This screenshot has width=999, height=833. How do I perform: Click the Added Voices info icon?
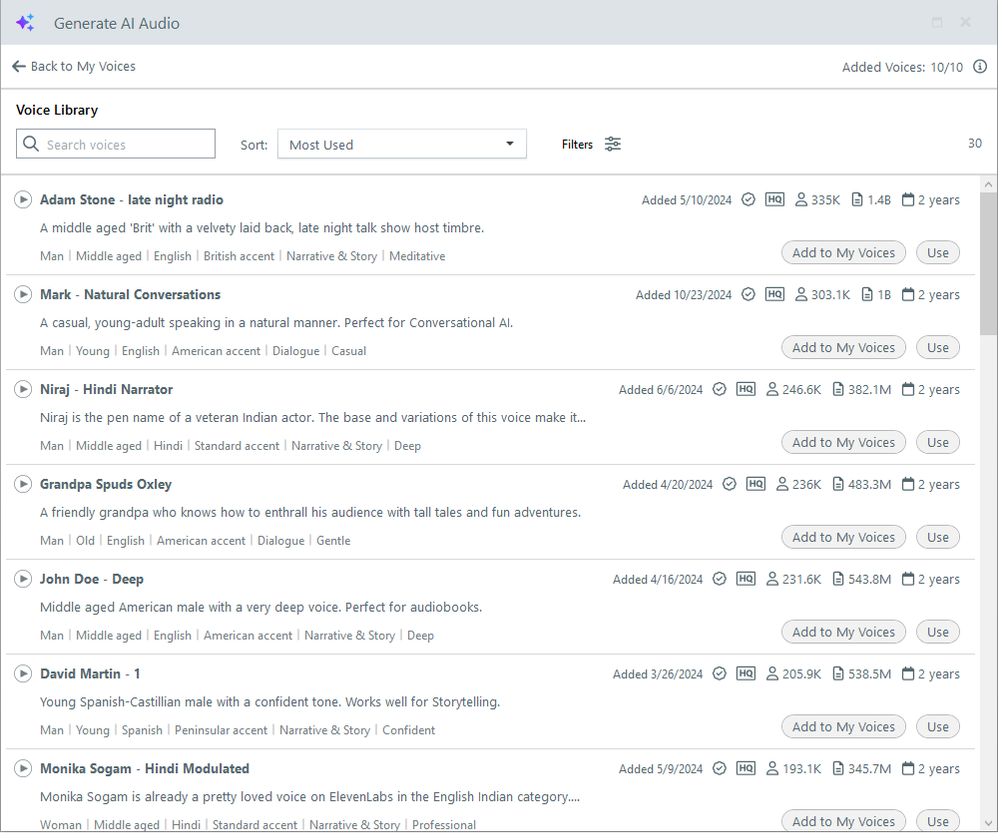point(980,67)
